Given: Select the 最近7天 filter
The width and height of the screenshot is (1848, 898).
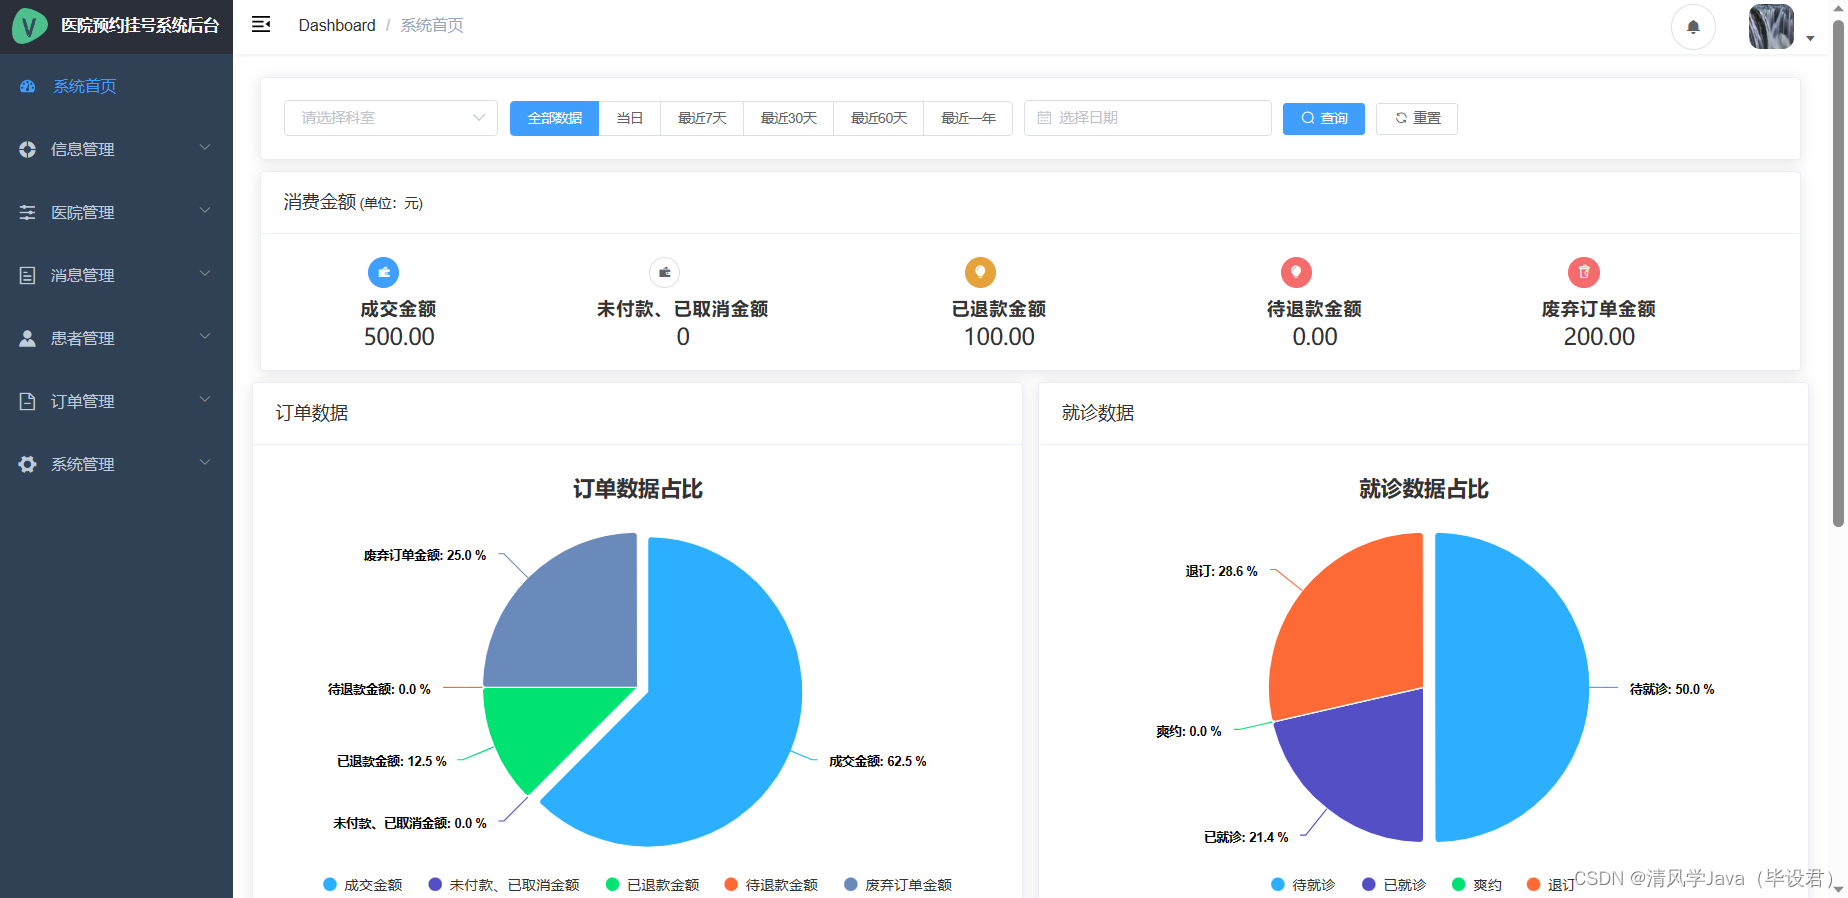Looking at the screenshot, I should point(702,118).
